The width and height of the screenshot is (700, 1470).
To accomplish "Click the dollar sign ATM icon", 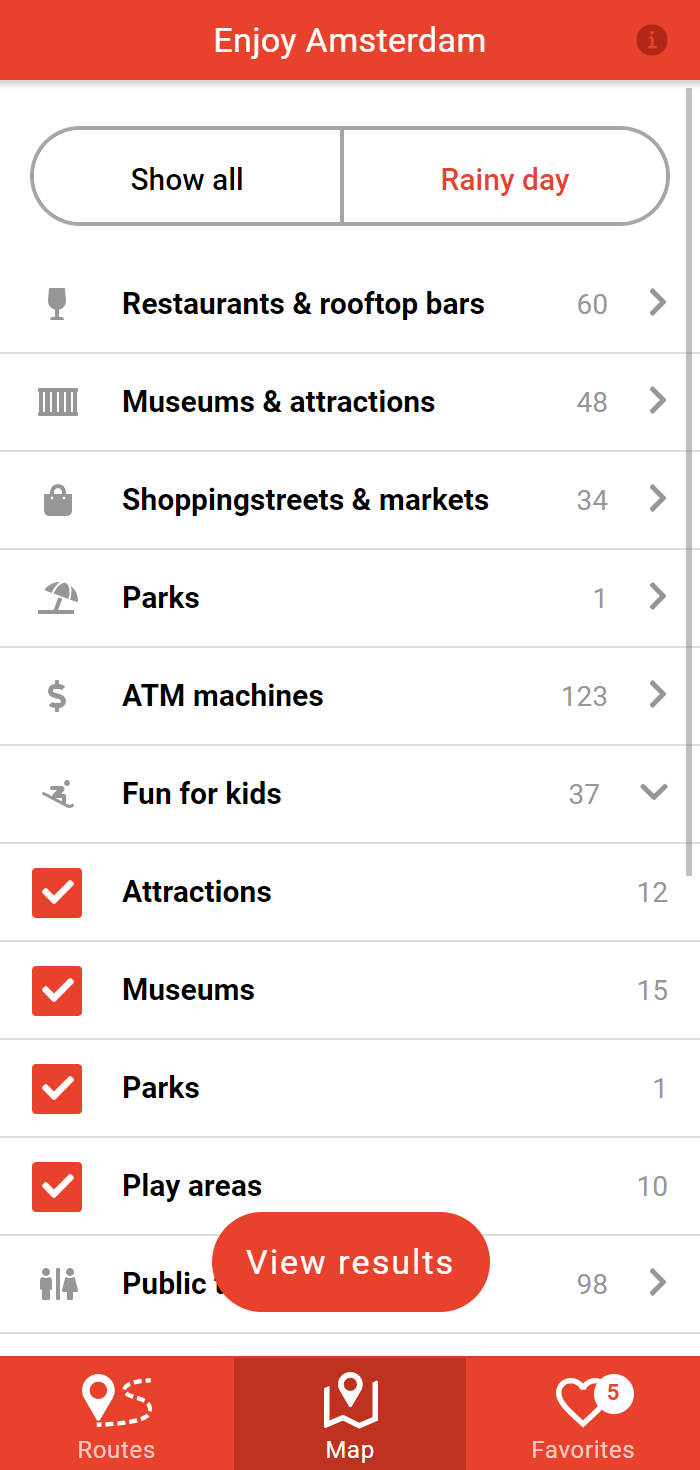I will (x=58, y=696).
